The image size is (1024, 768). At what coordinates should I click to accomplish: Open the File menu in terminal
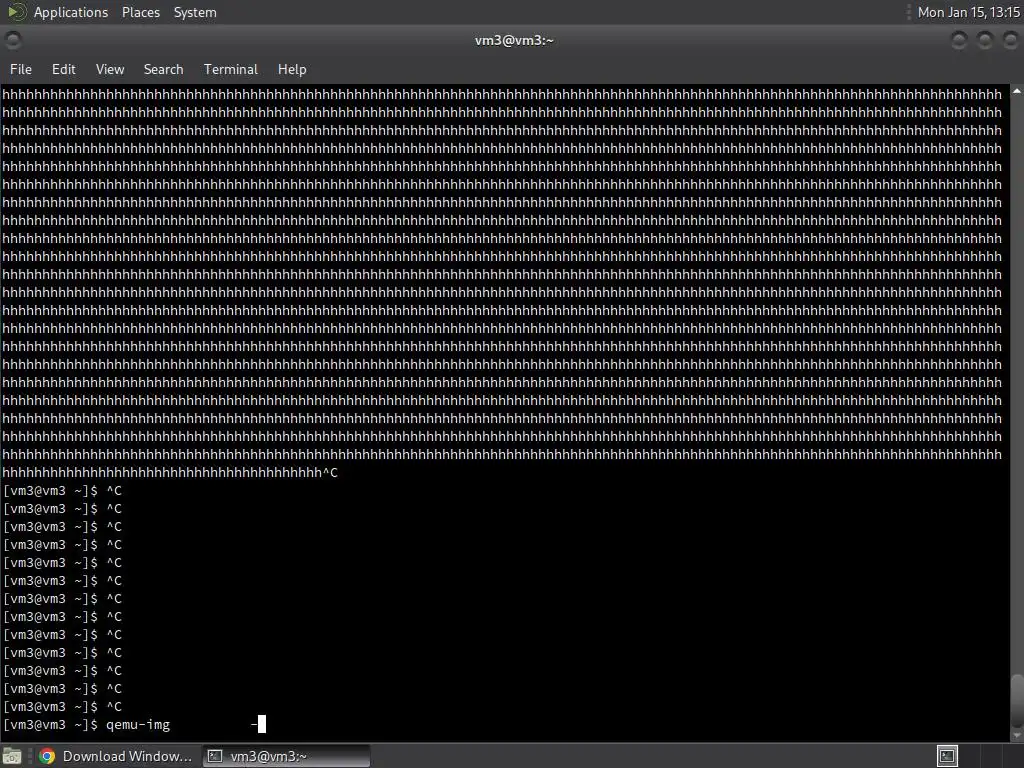point(20,69)
